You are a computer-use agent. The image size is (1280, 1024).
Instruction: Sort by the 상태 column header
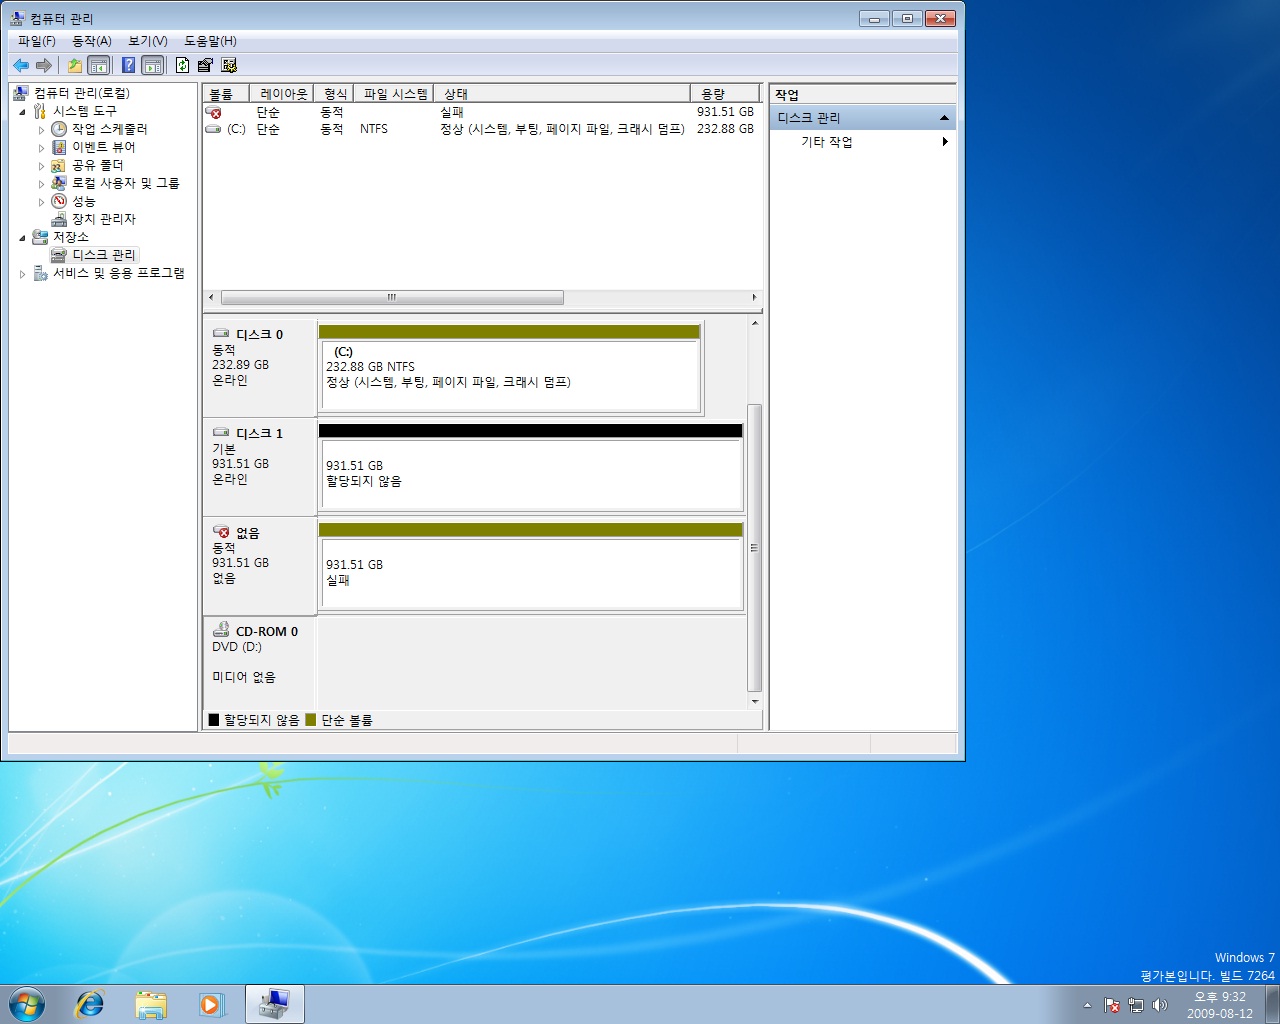561,94
